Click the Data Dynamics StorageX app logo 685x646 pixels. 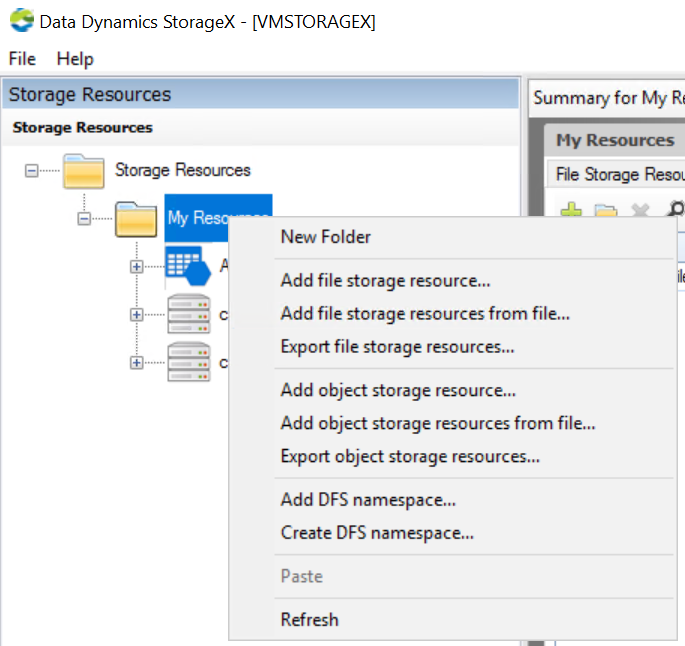[x=22, y=21]
